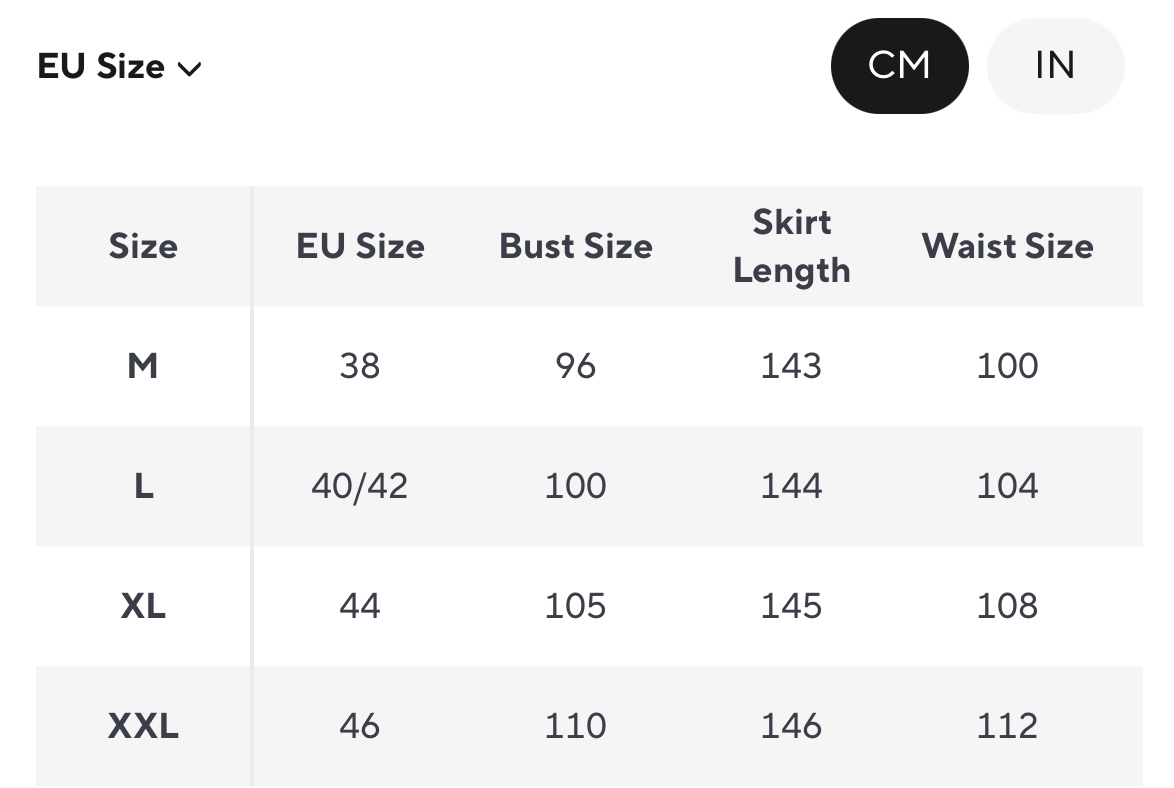Click the 40/42 EU size cell
This screenshot has width=1174, height=788.
click(x=360, y=486)
